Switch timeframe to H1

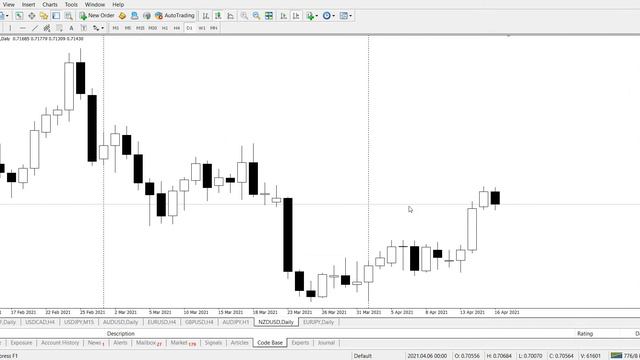click(x=165, y=28)
